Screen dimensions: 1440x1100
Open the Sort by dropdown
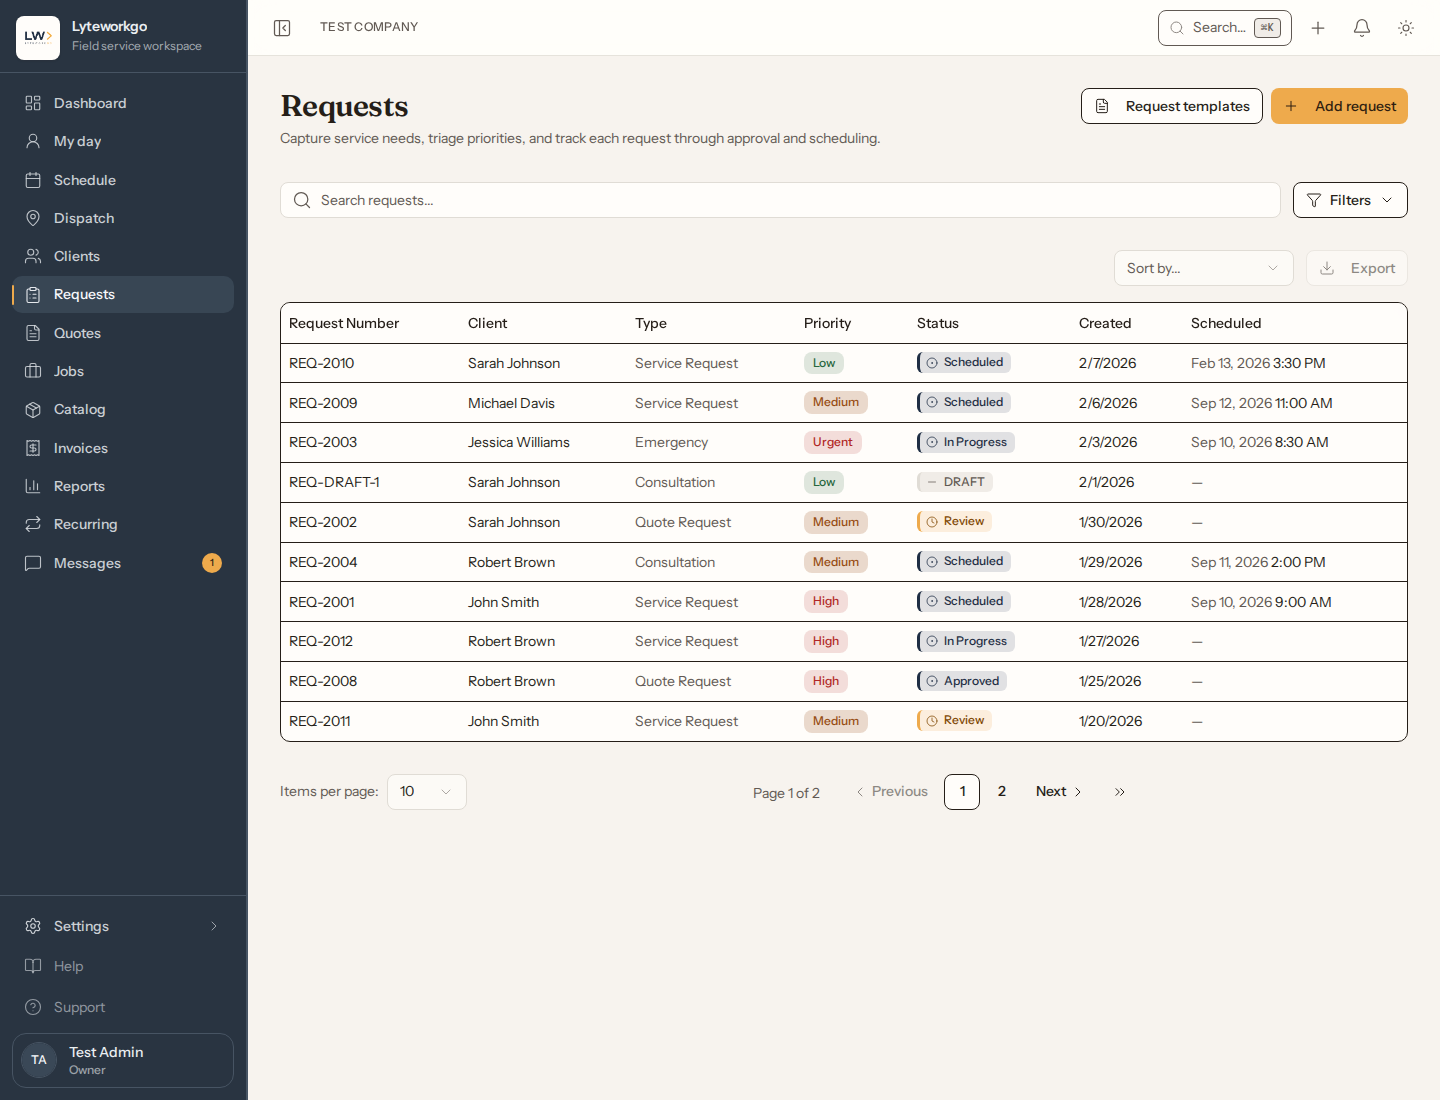point(1204,268)
